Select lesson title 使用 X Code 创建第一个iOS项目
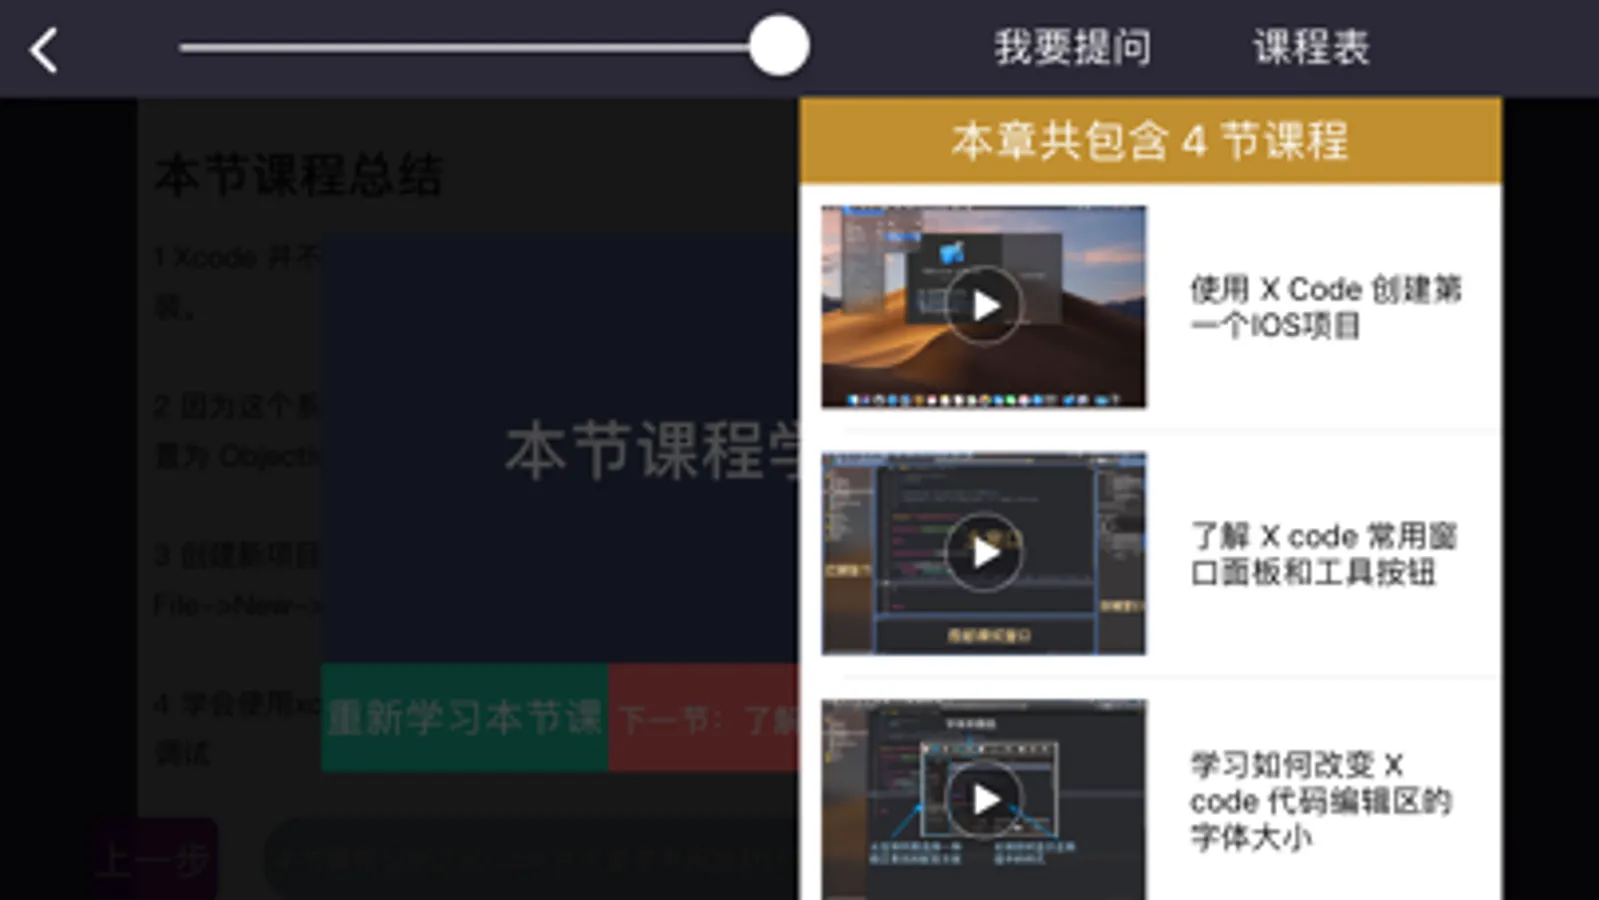The height and width of the screenshot is (900, 1599). [x=1325, y=307]
